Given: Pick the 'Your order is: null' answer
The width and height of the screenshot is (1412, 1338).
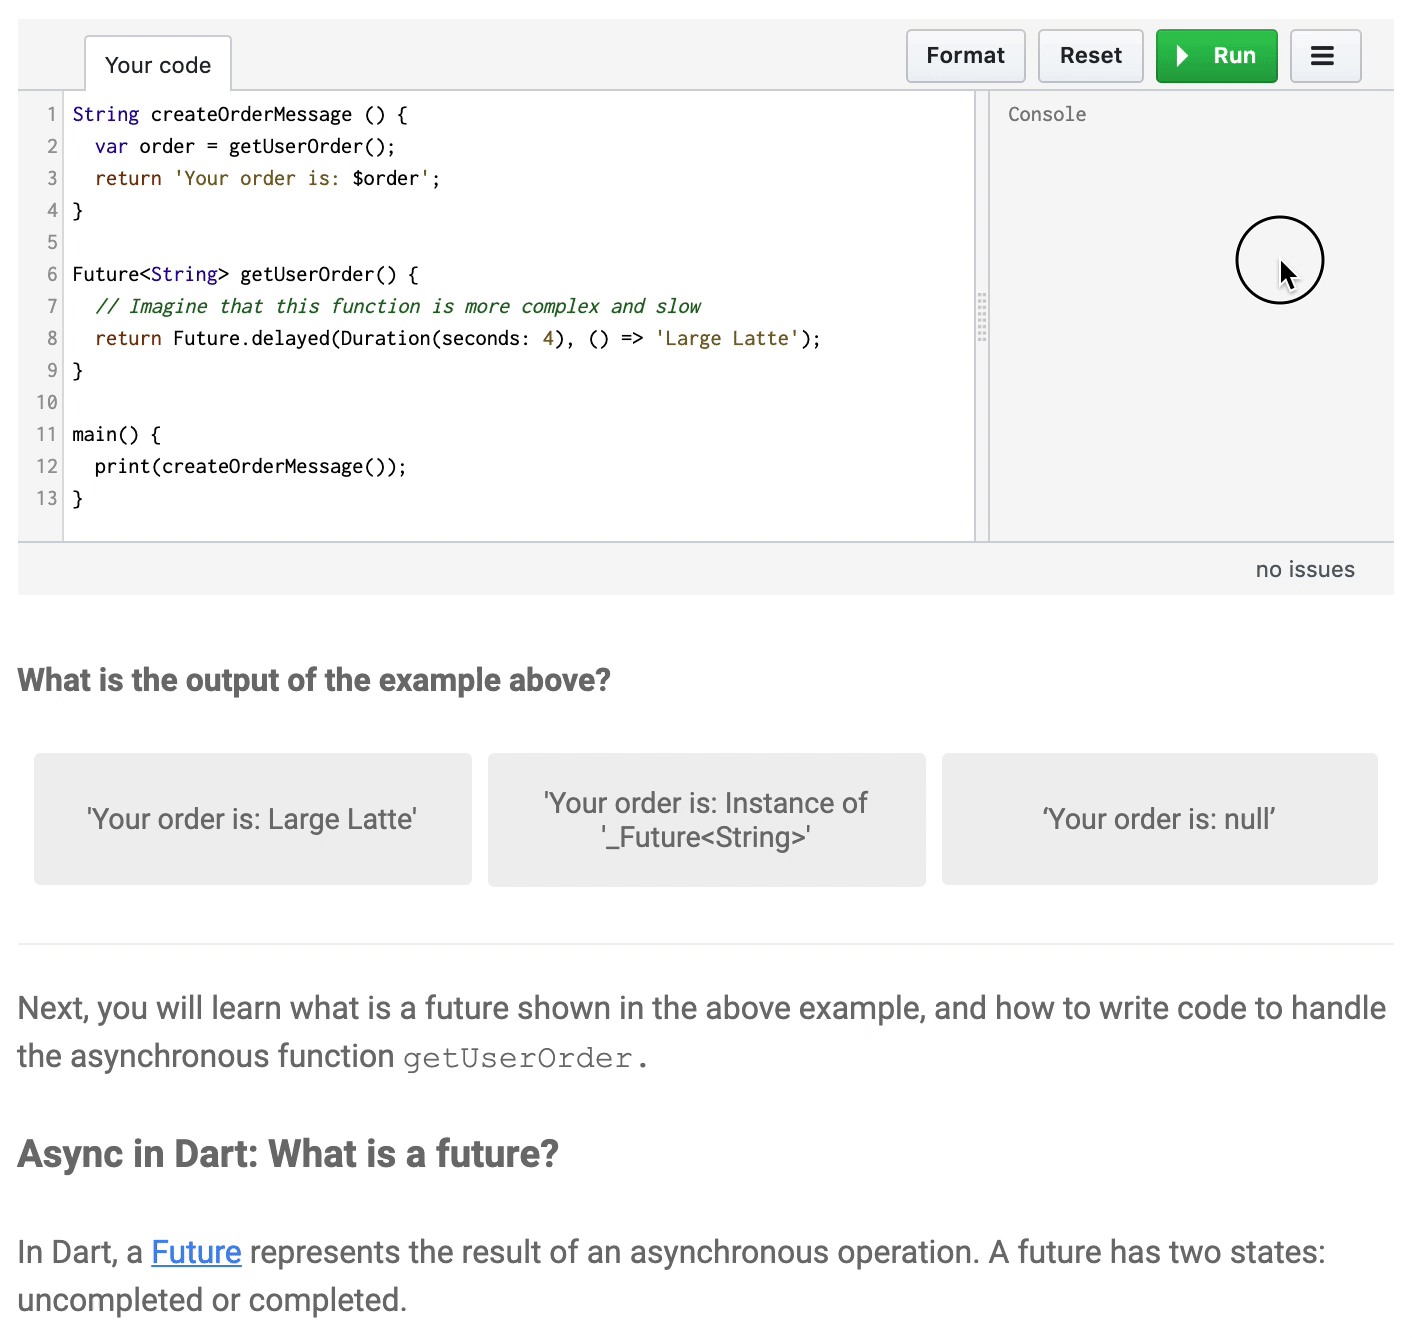Looking at the screenshot, I should click(x=1159, y=819).
